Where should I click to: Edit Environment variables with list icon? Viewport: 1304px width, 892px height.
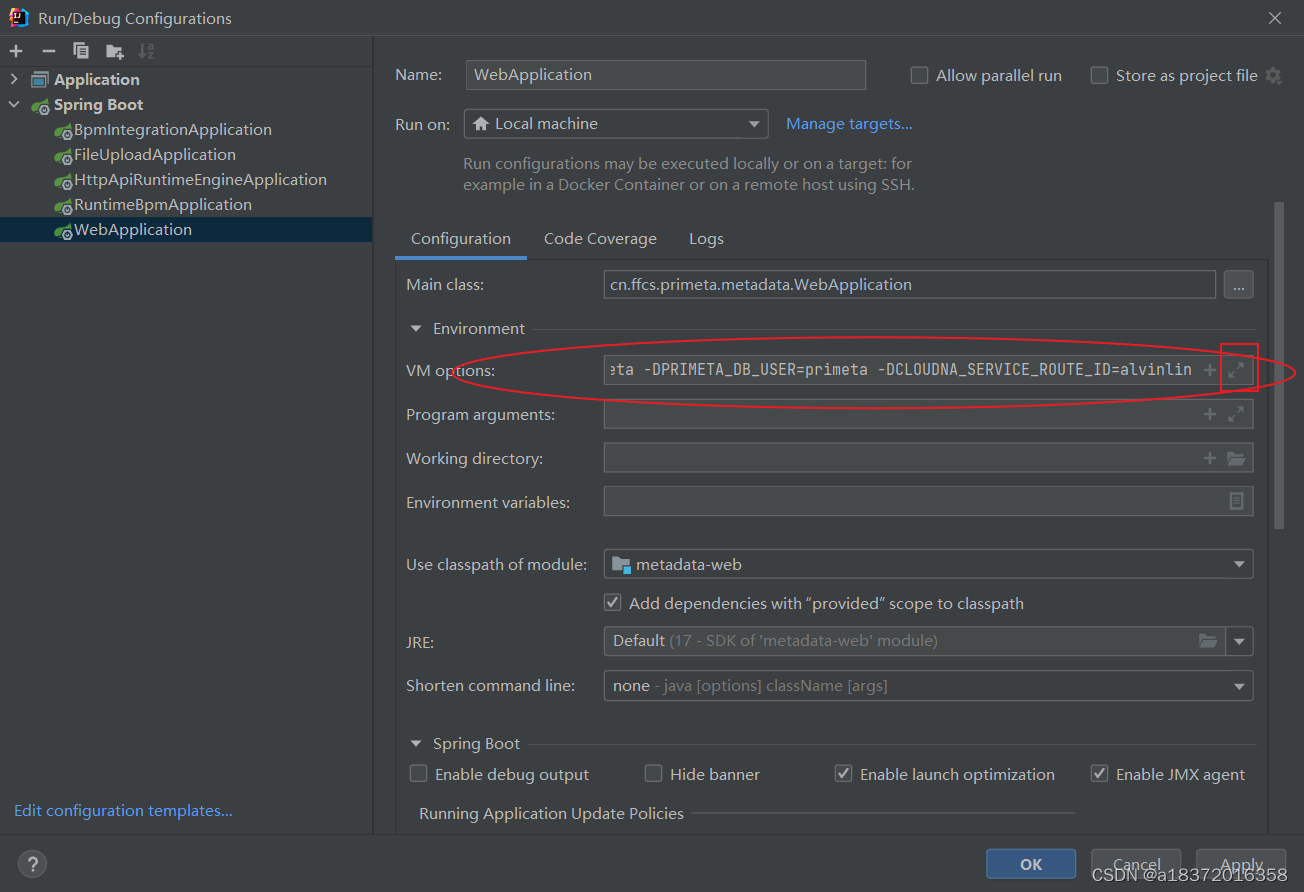click(x=1236, y=501)
